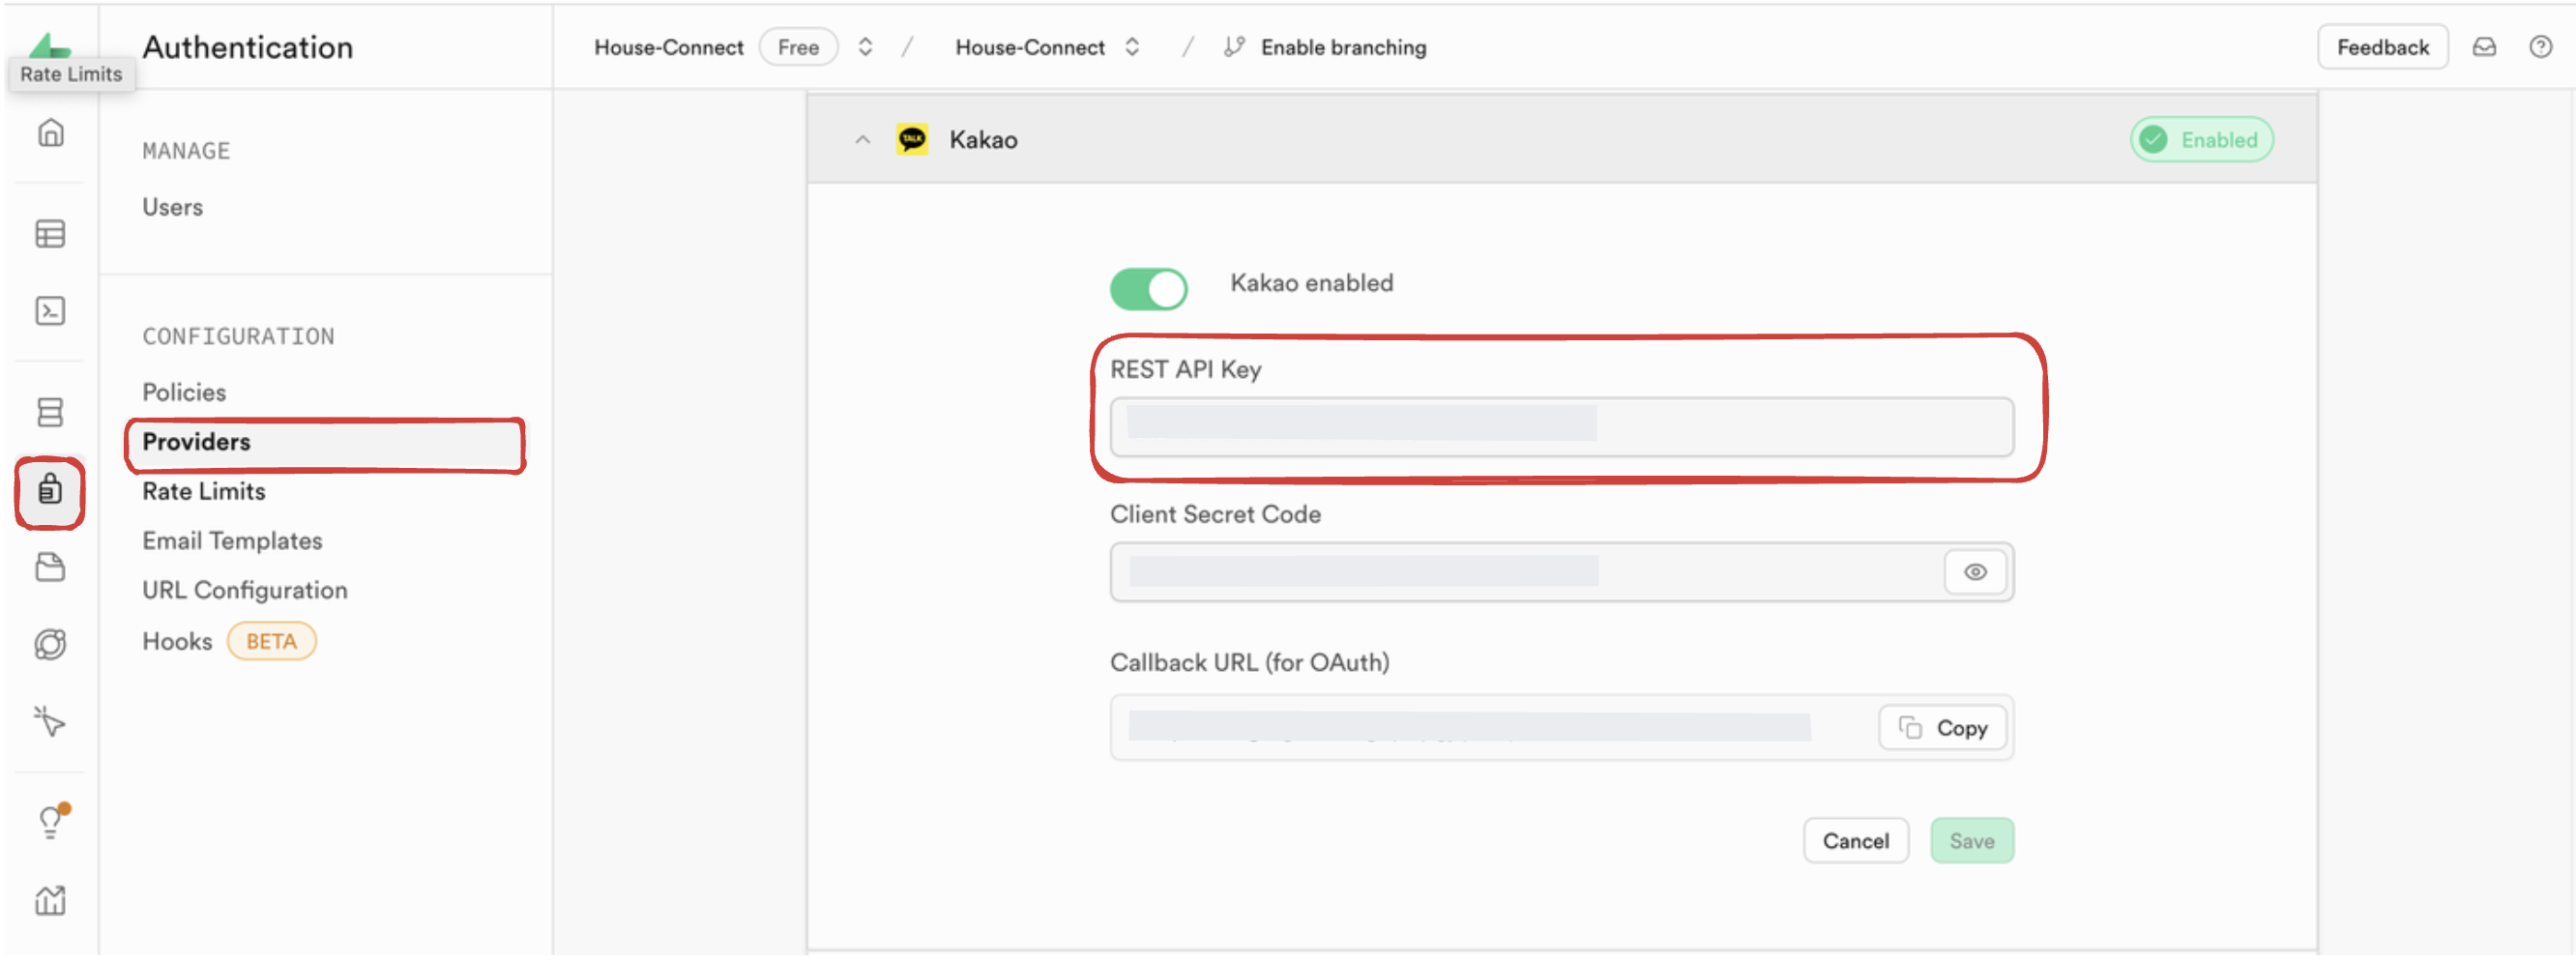
Task: Open the SQL Editor terminal icon
Action: (x=50, y=311)
